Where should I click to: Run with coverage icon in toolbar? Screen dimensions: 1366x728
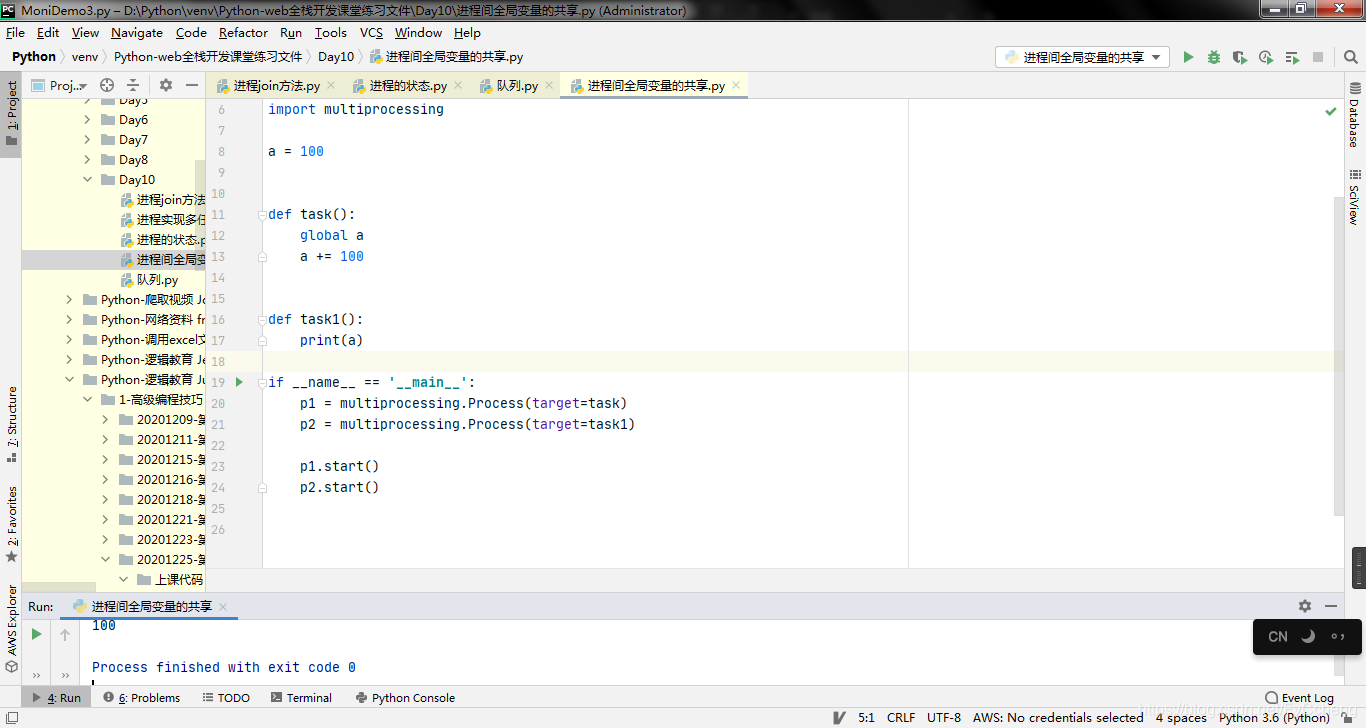(1240, 57)
